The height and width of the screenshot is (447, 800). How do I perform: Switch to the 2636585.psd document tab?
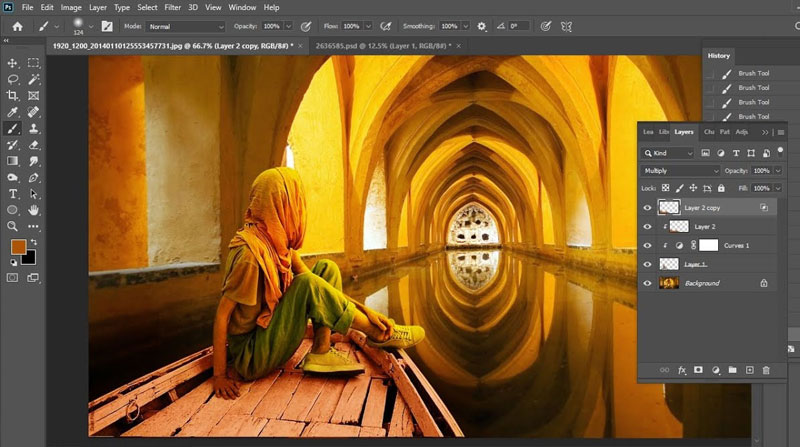point(383,46)
